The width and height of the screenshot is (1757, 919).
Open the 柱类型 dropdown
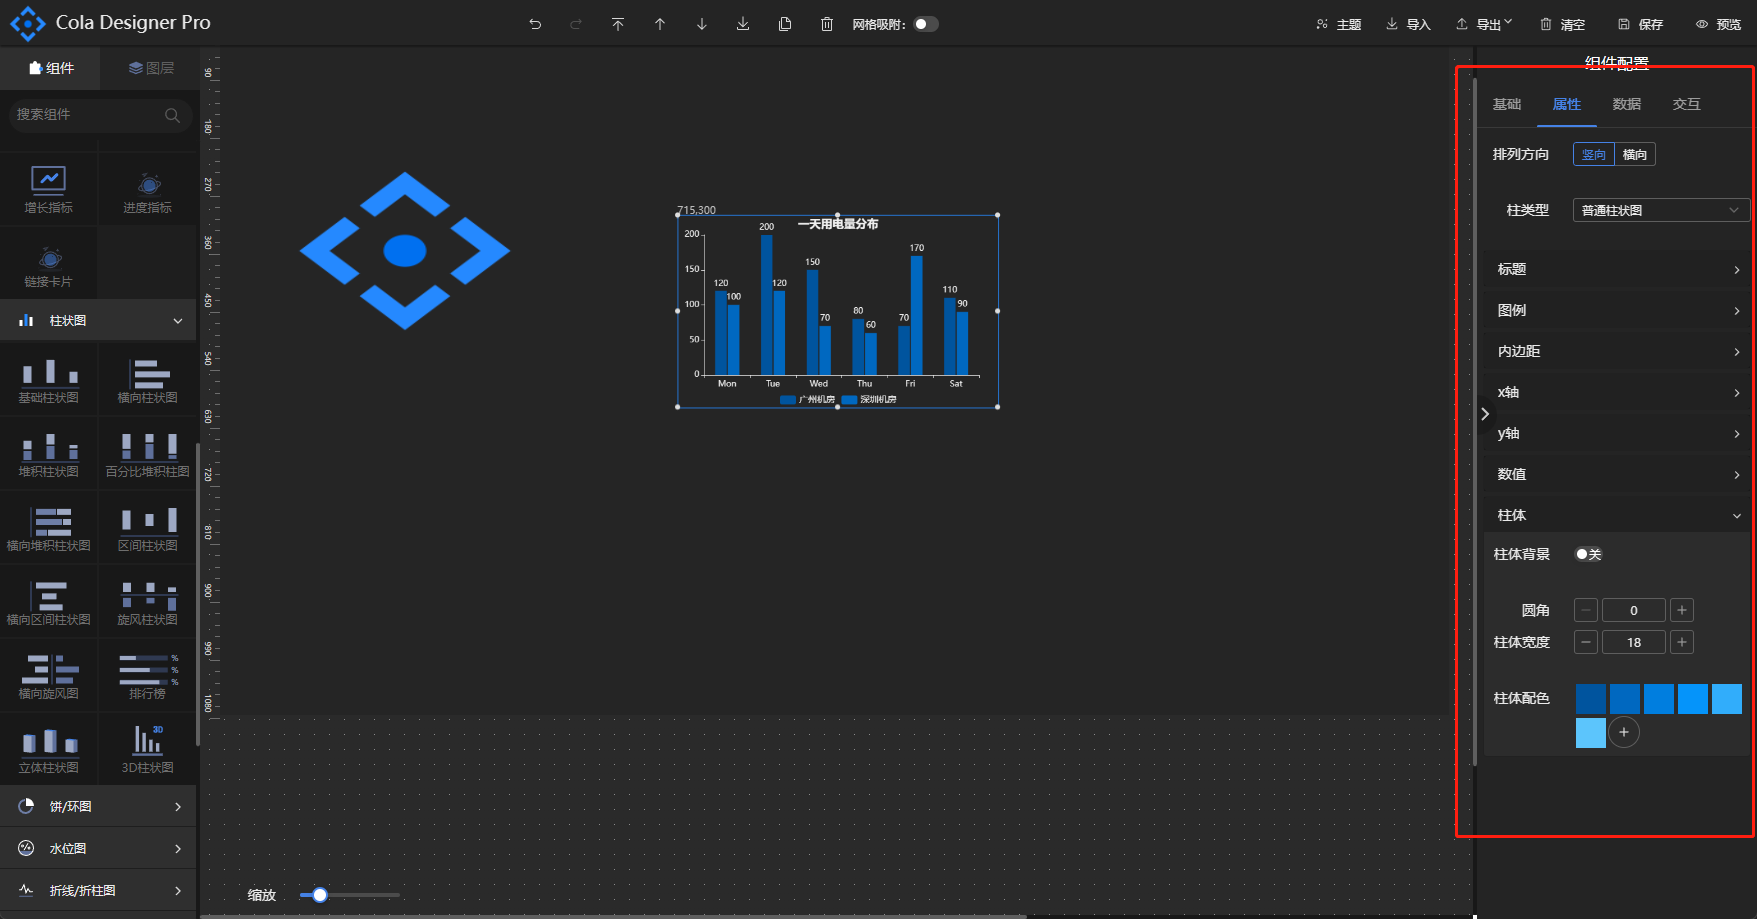(x=1660, y=210)
